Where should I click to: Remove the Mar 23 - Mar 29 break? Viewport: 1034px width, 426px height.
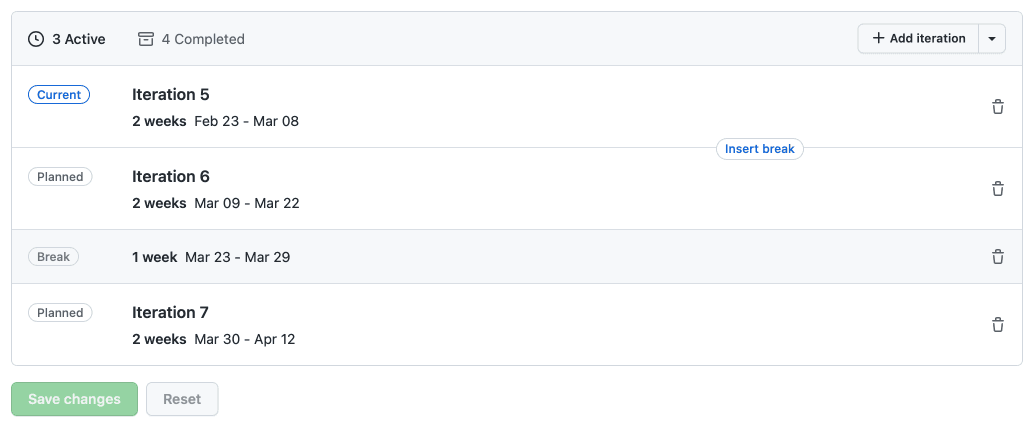[x=997, y=257]
